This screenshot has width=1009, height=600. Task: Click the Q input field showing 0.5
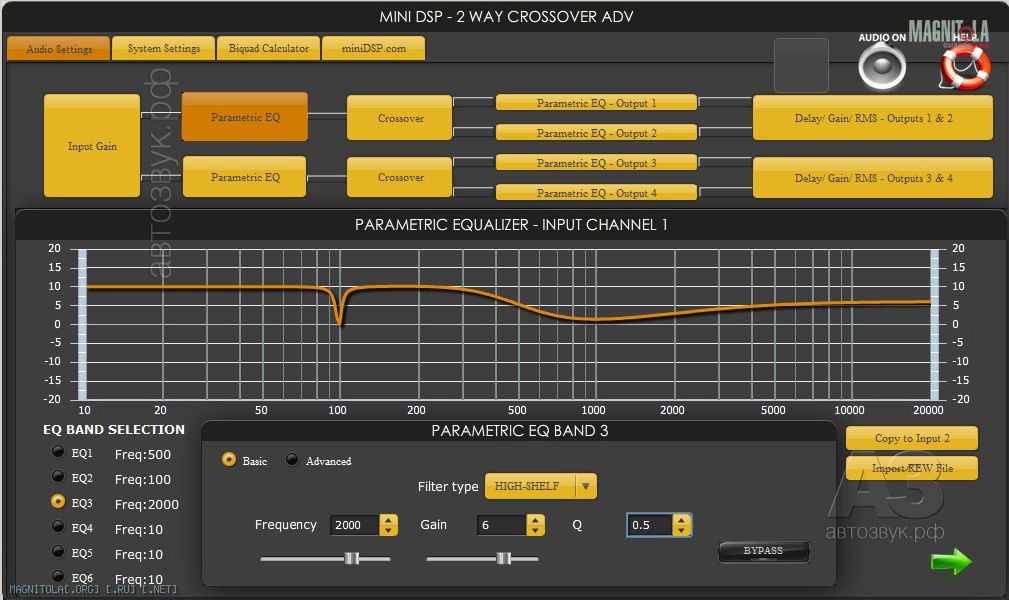650,525
